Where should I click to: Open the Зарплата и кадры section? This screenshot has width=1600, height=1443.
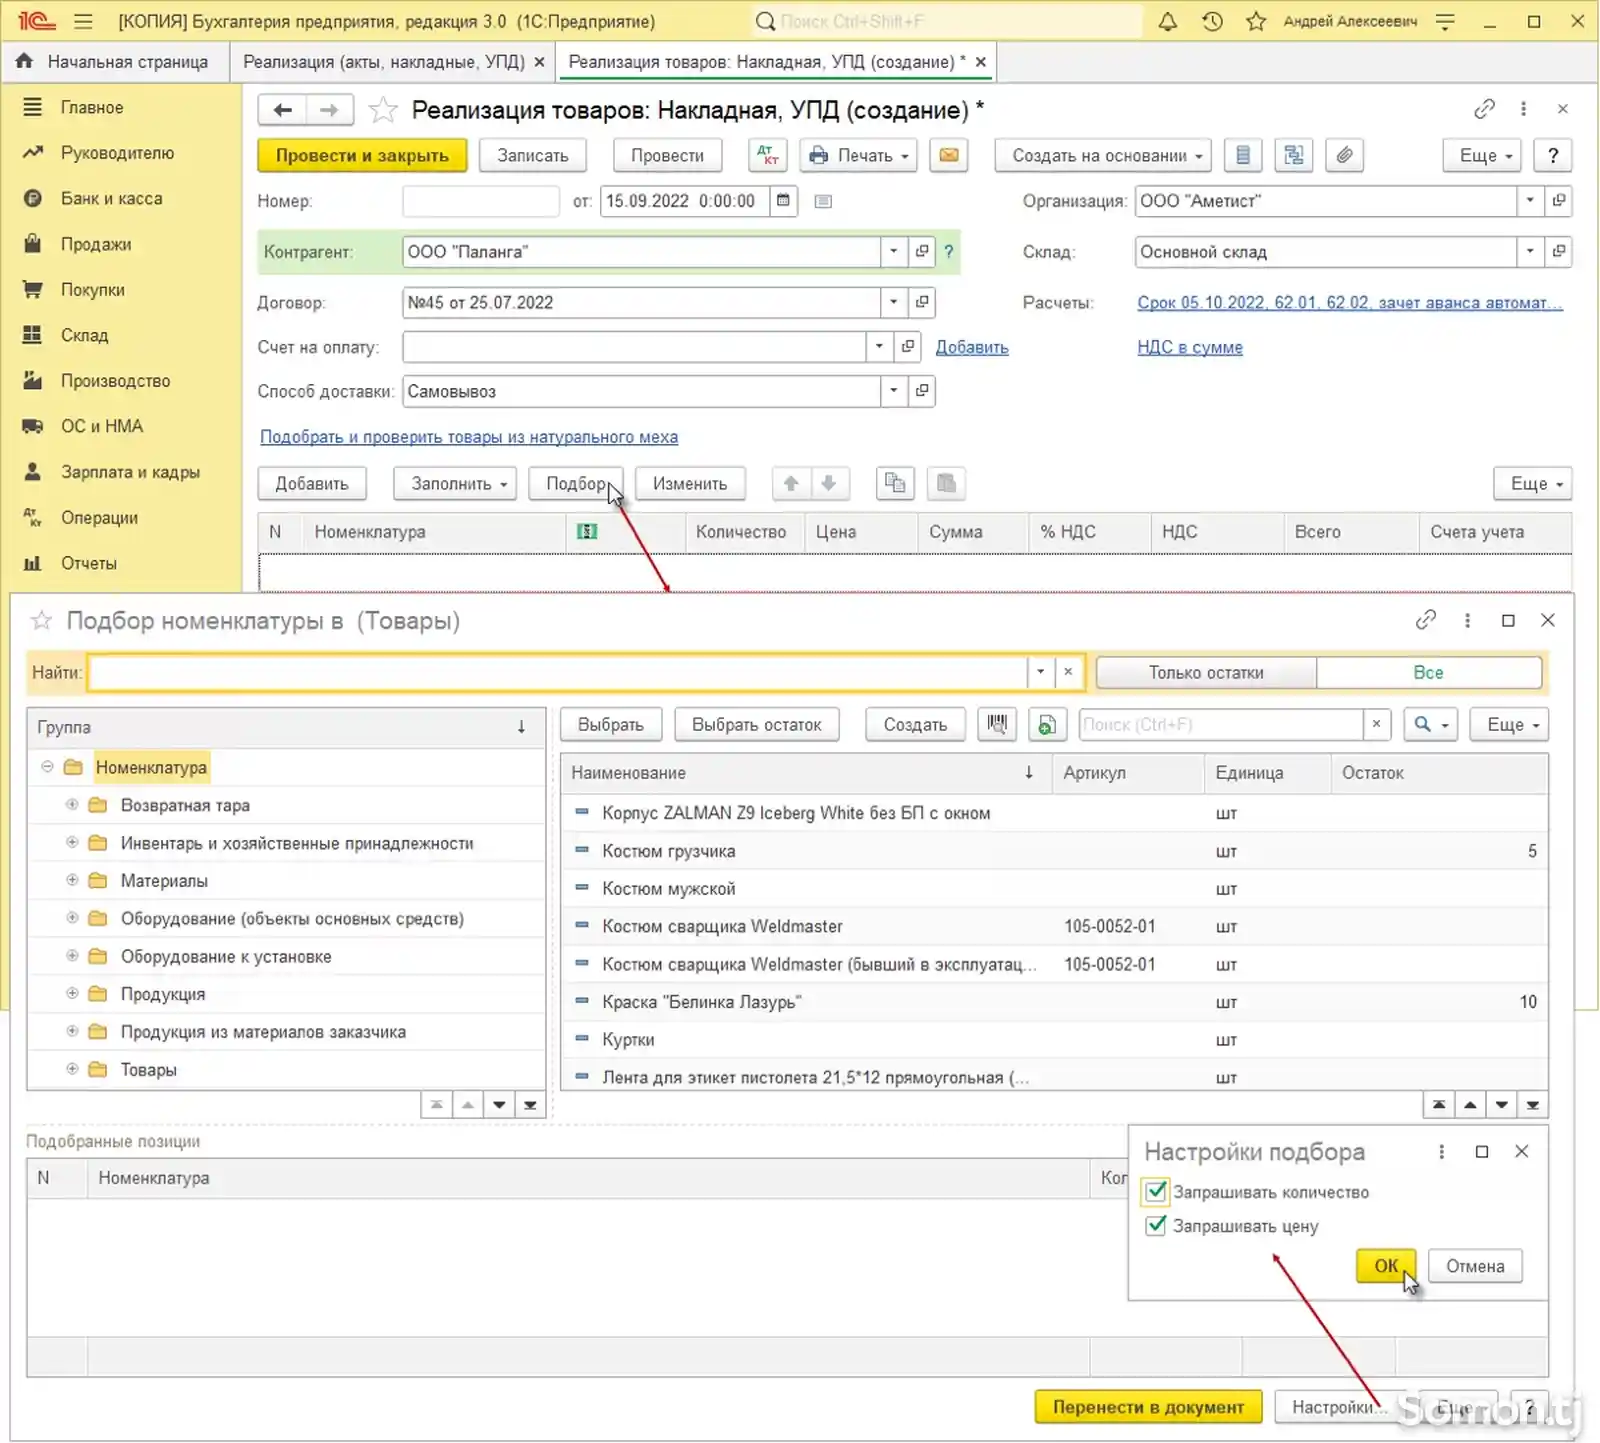click(x=130, y=472)
